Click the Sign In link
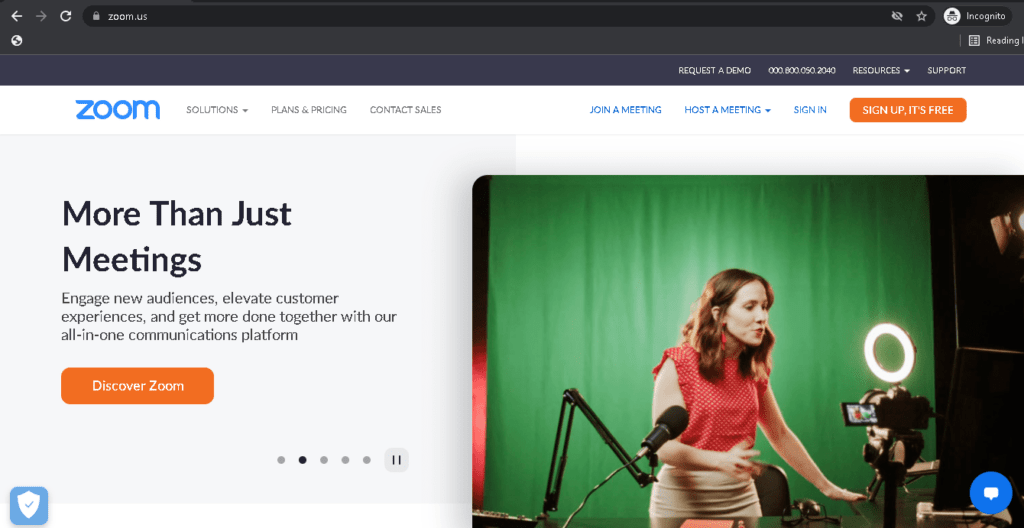 point(810,110)
